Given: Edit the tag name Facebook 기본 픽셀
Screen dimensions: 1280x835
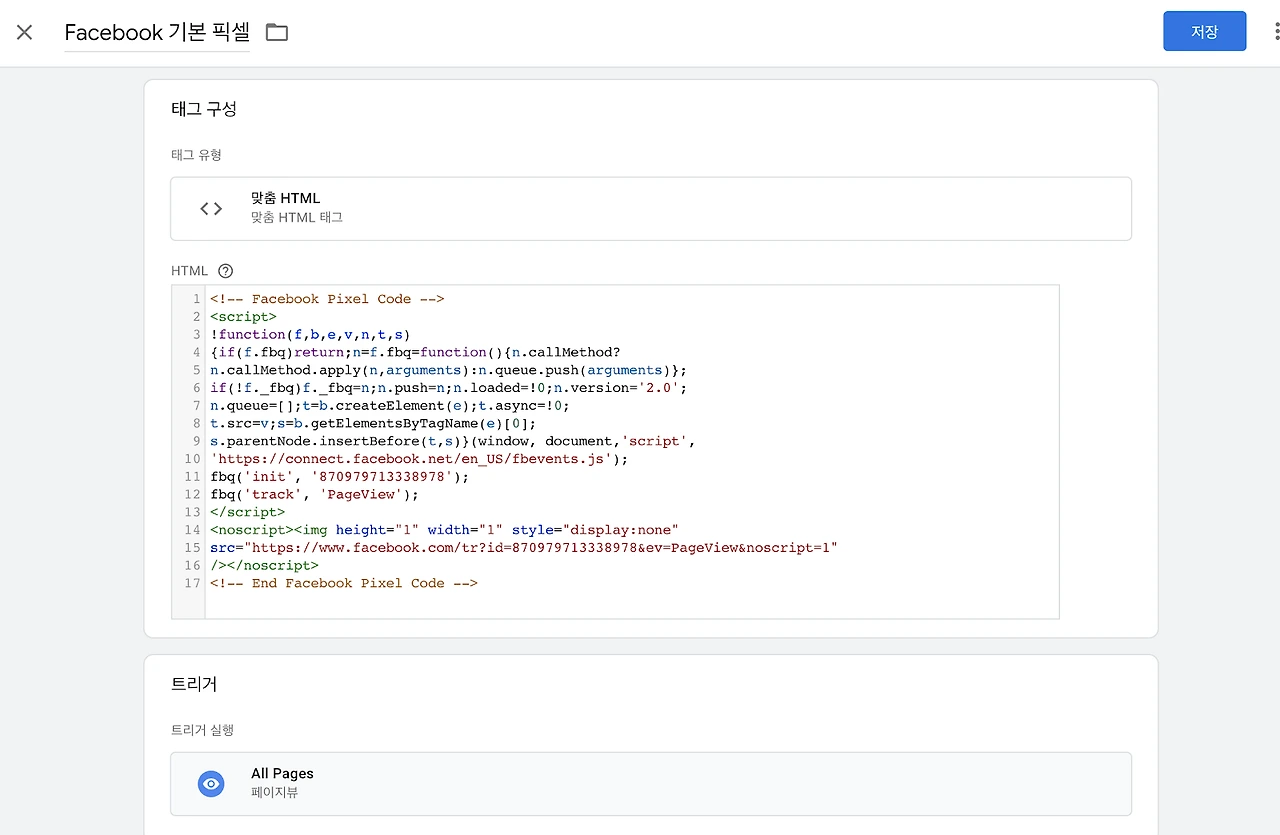Looking at the screenshot, I should [157, 32].
